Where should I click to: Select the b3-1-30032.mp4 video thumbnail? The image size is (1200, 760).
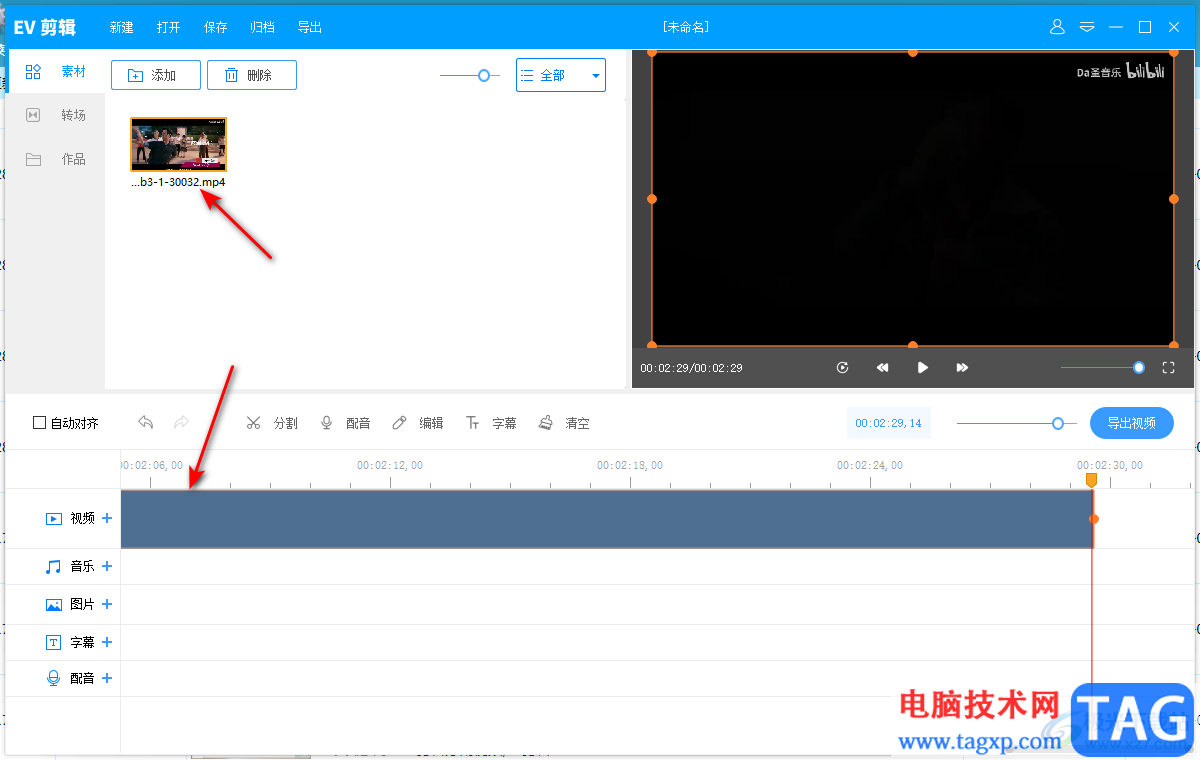tap(179, 145)
